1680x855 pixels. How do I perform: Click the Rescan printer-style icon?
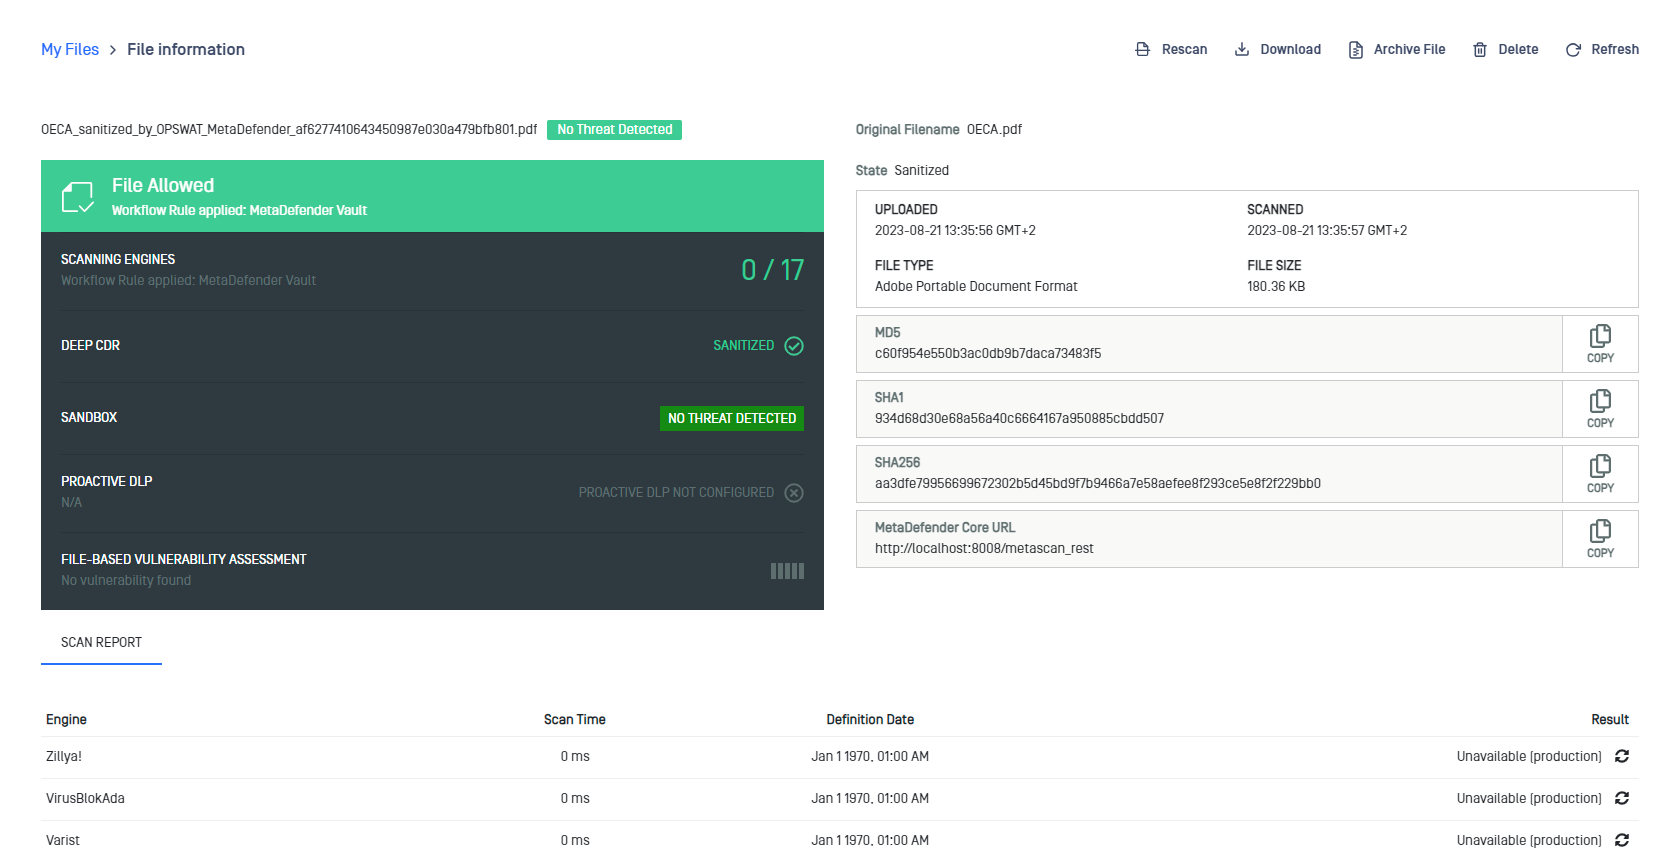tap(1143, 49)
